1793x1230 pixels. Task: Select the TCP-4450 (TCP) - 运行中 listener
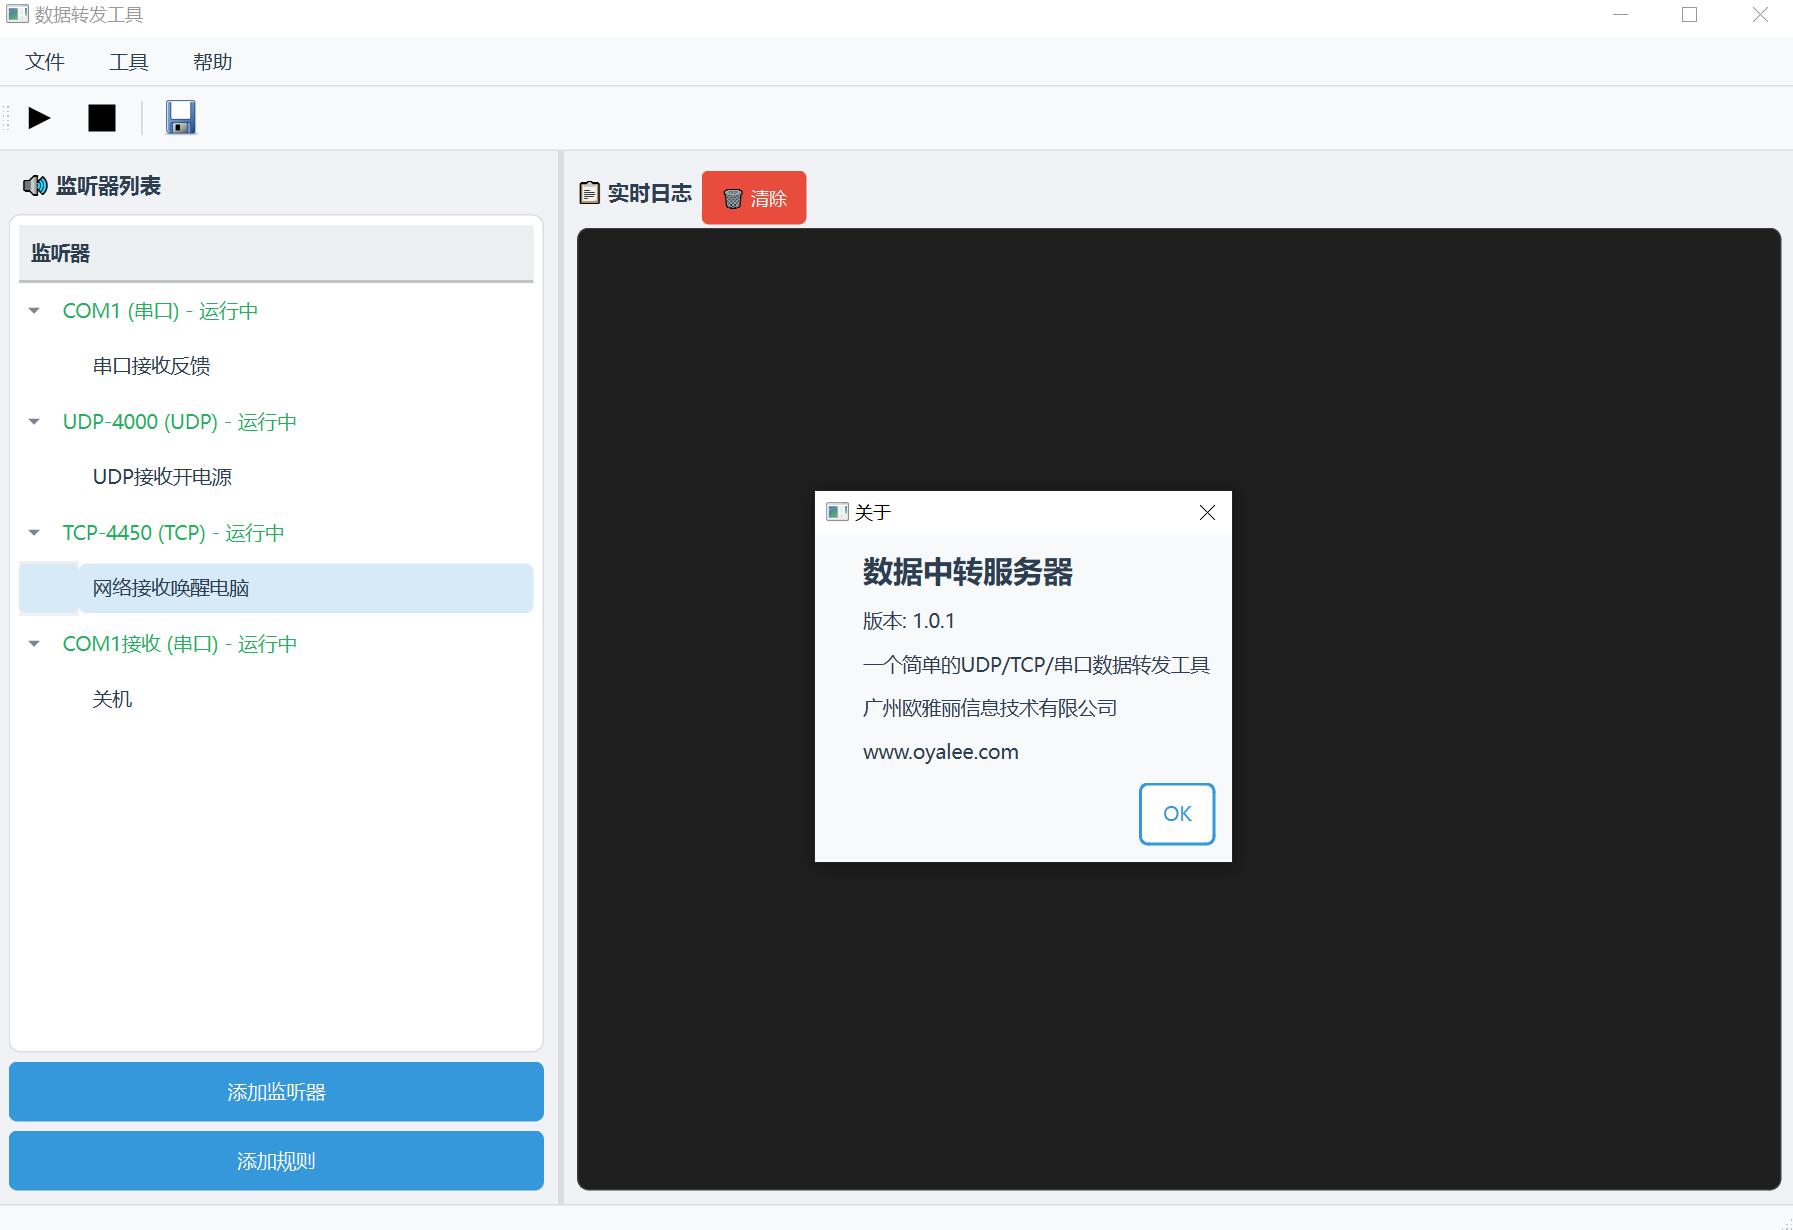click(173, 533)
